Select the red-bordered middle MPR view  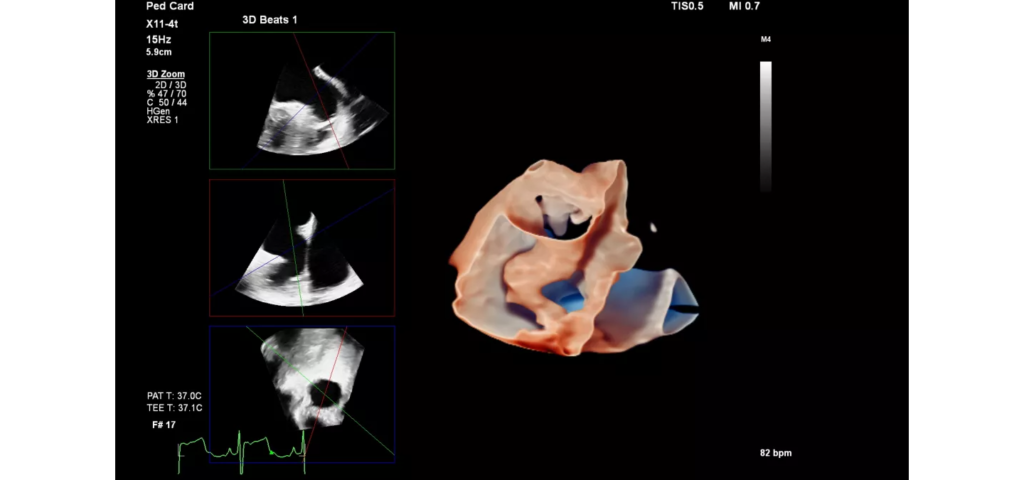[302, 248]
